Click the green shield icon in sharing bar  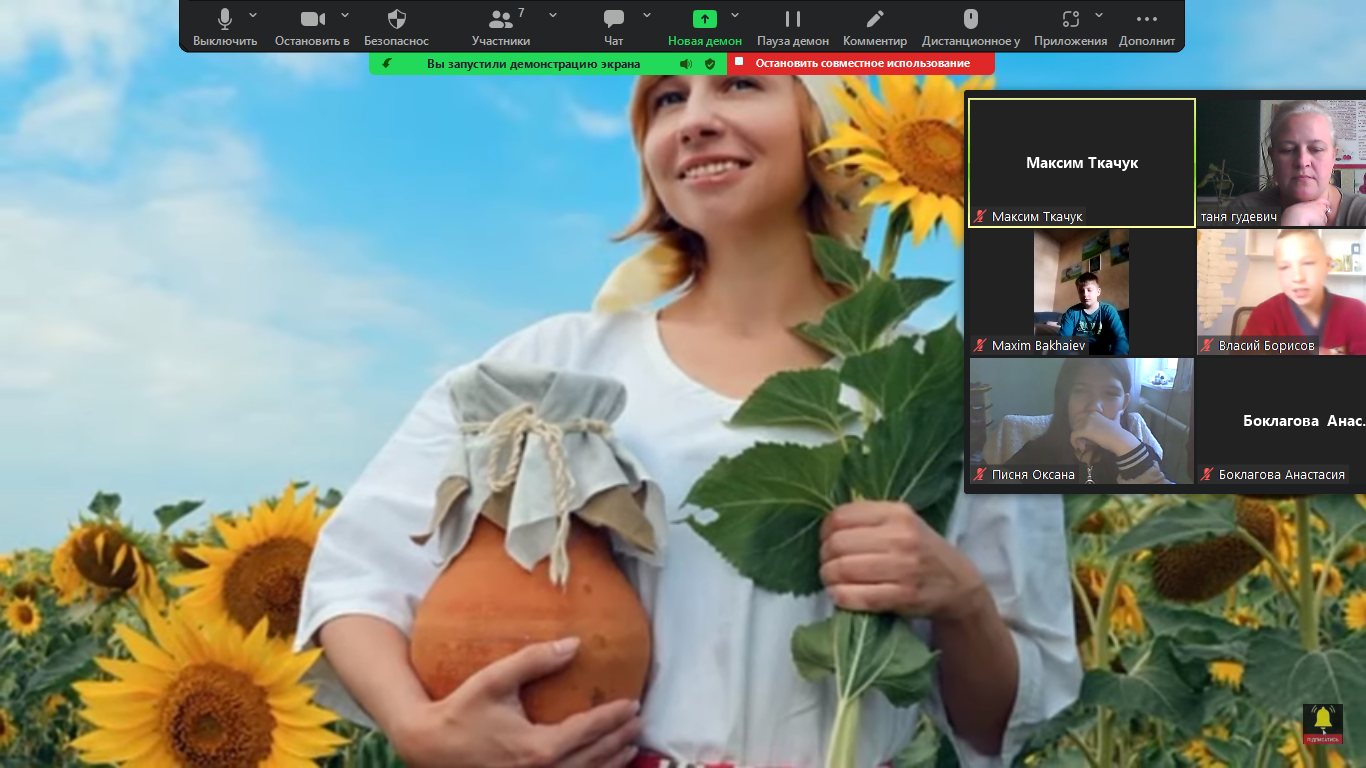[x=710, y=63]
